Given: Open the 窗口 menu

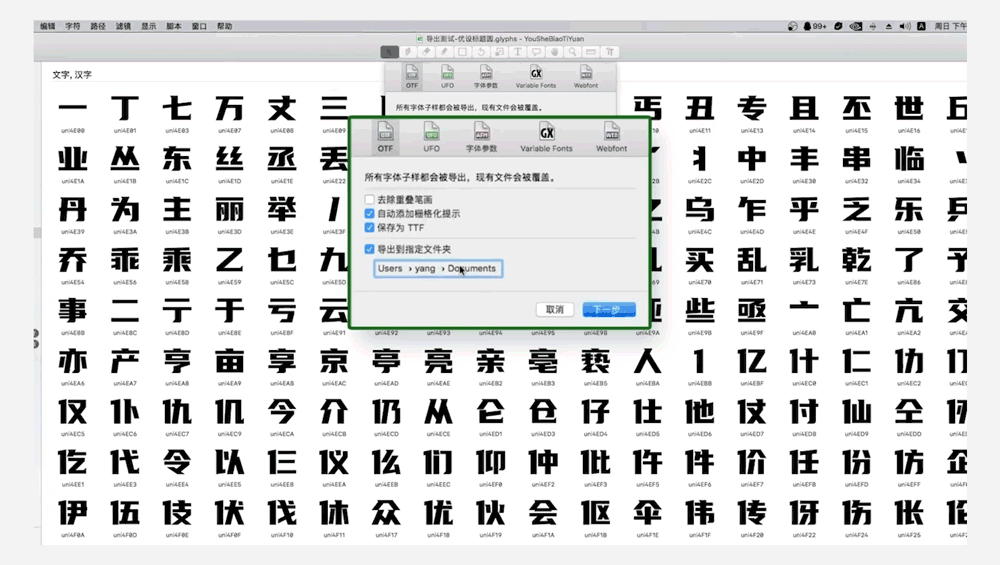Looking at the screenshot, I should pyautogui.click(x=199, y=26).
